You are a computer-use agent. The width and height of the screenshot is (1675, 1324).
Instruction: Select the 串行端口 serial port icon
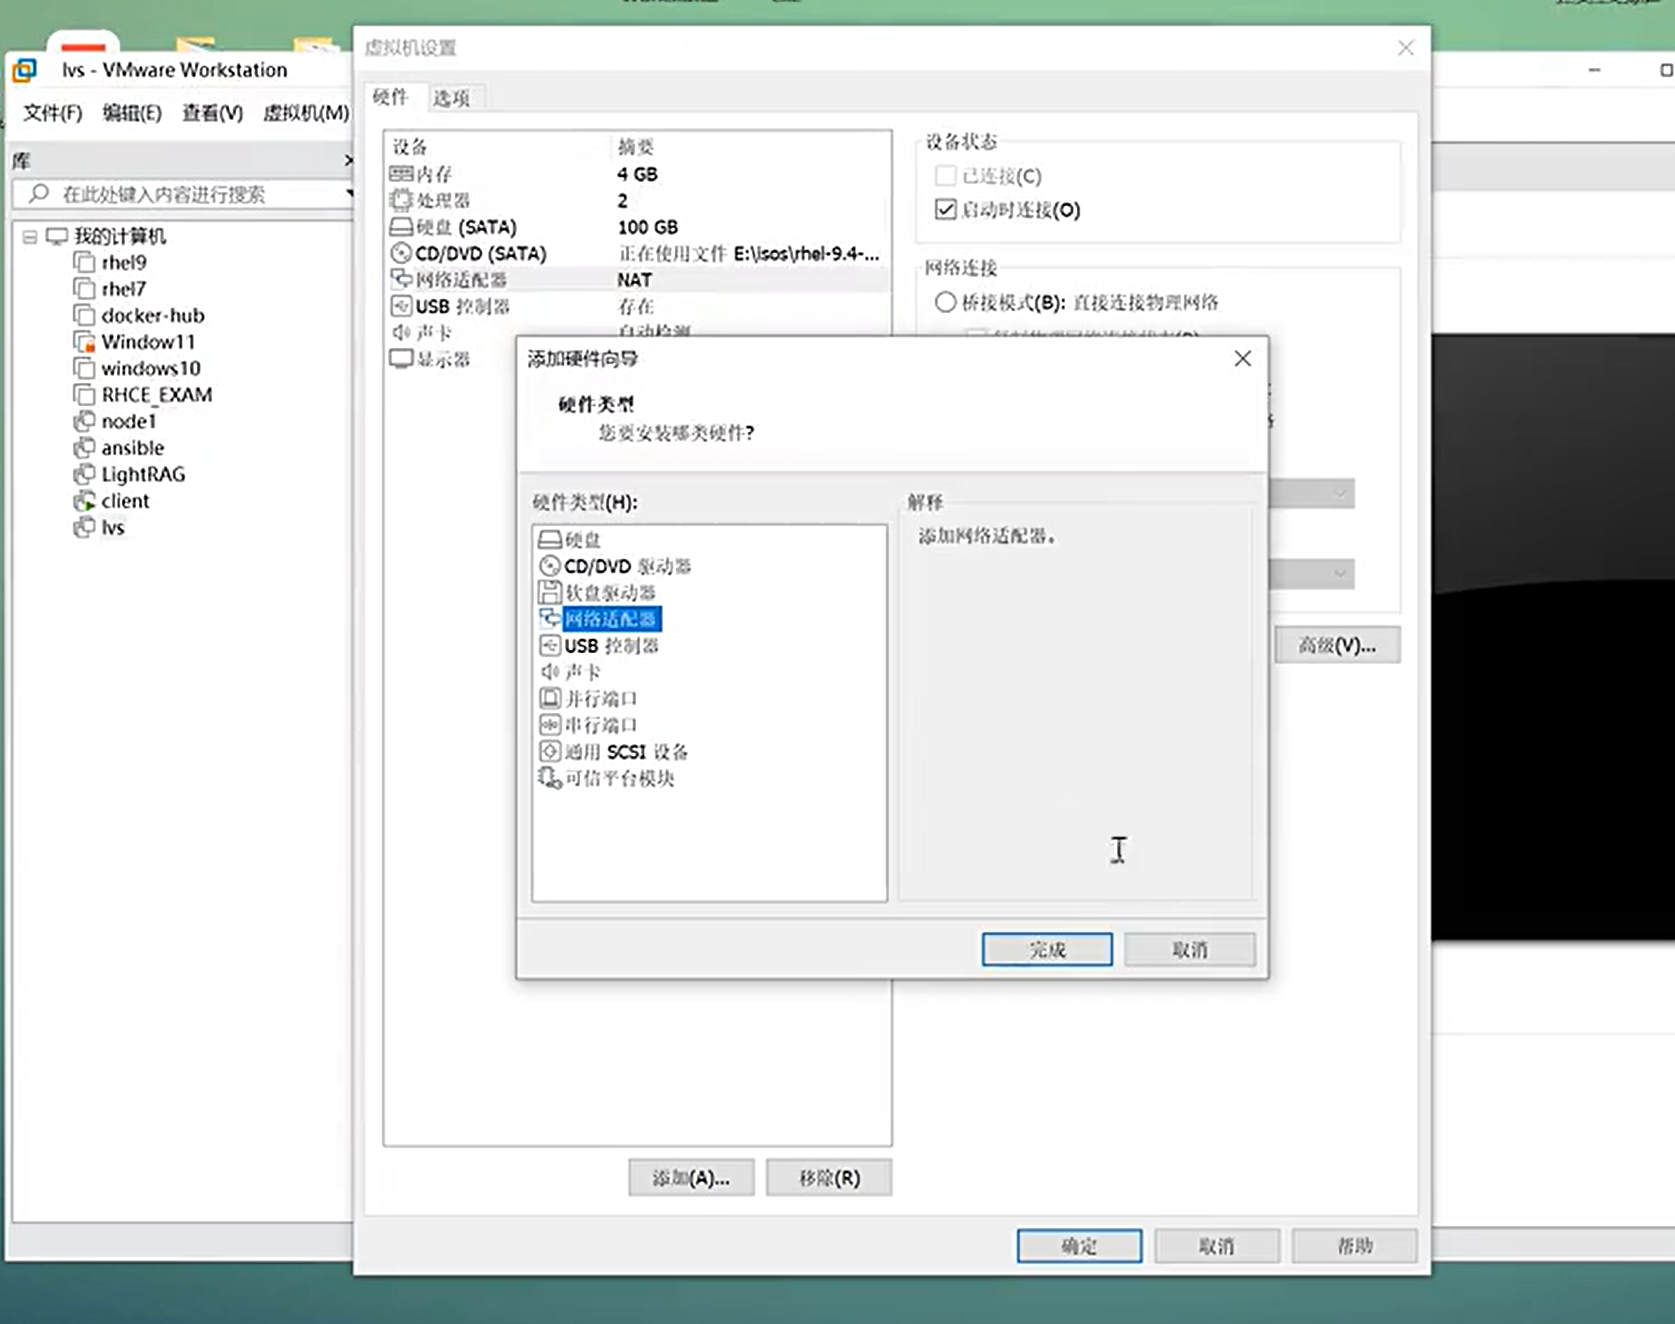click(549, 725)
